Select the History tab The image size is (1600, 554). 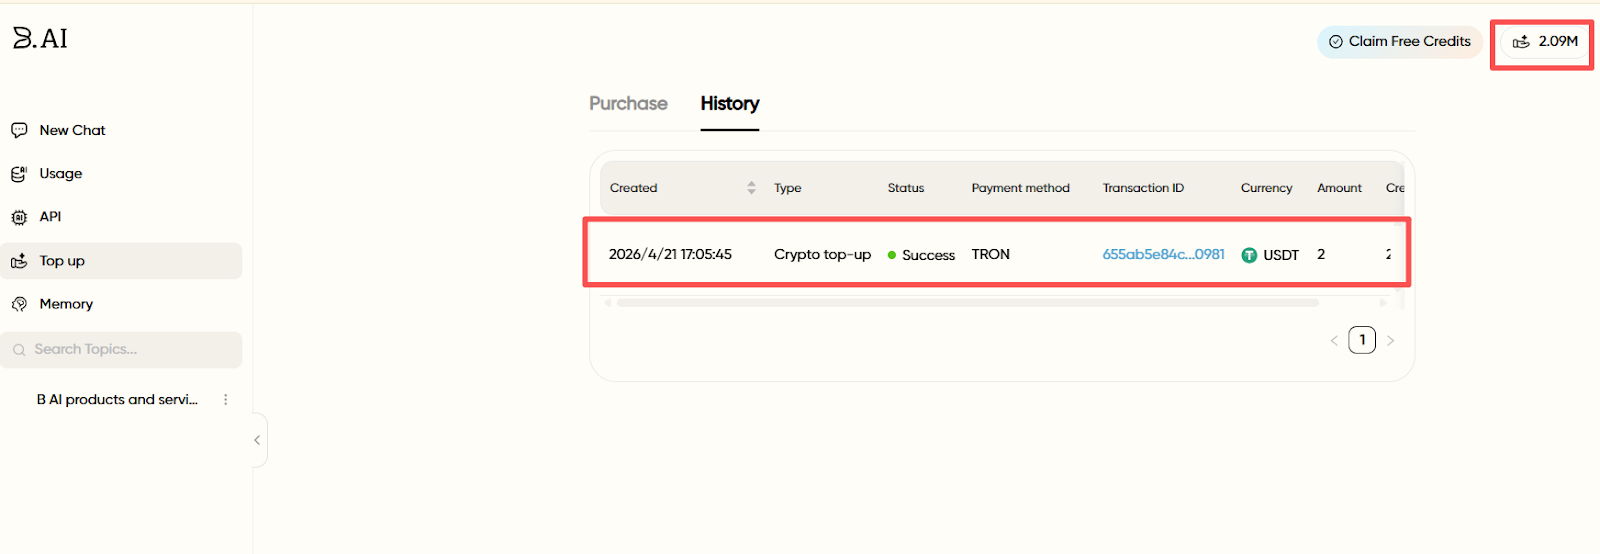click(729, 104)
